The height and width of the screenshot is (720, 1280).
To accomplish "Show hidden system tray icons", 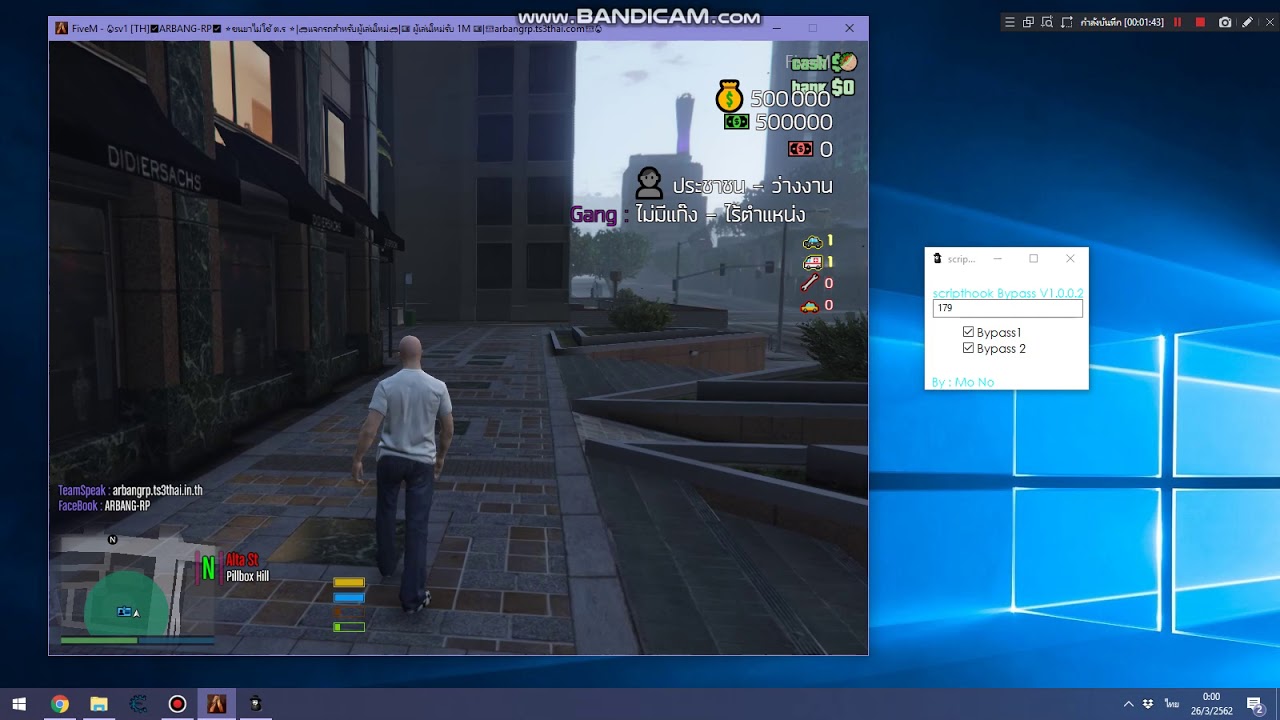I will point(1129,704).
